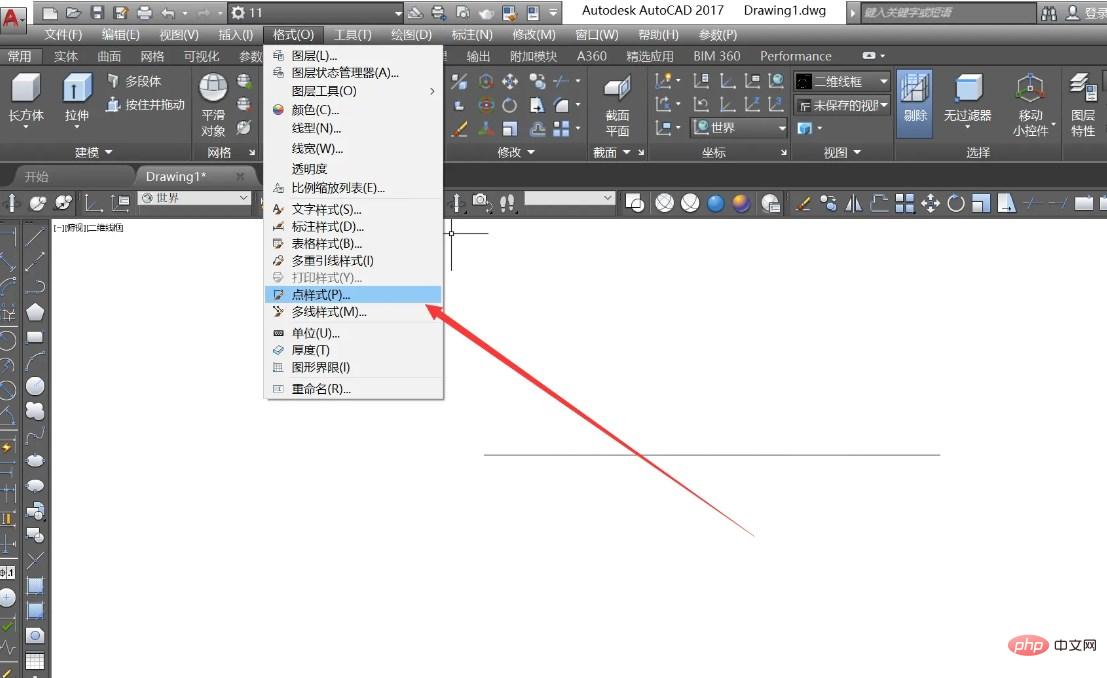Screen dimensions: 1107x678
Task: Open 图层特性 layer properties
Action: (x=1082, y=104)
